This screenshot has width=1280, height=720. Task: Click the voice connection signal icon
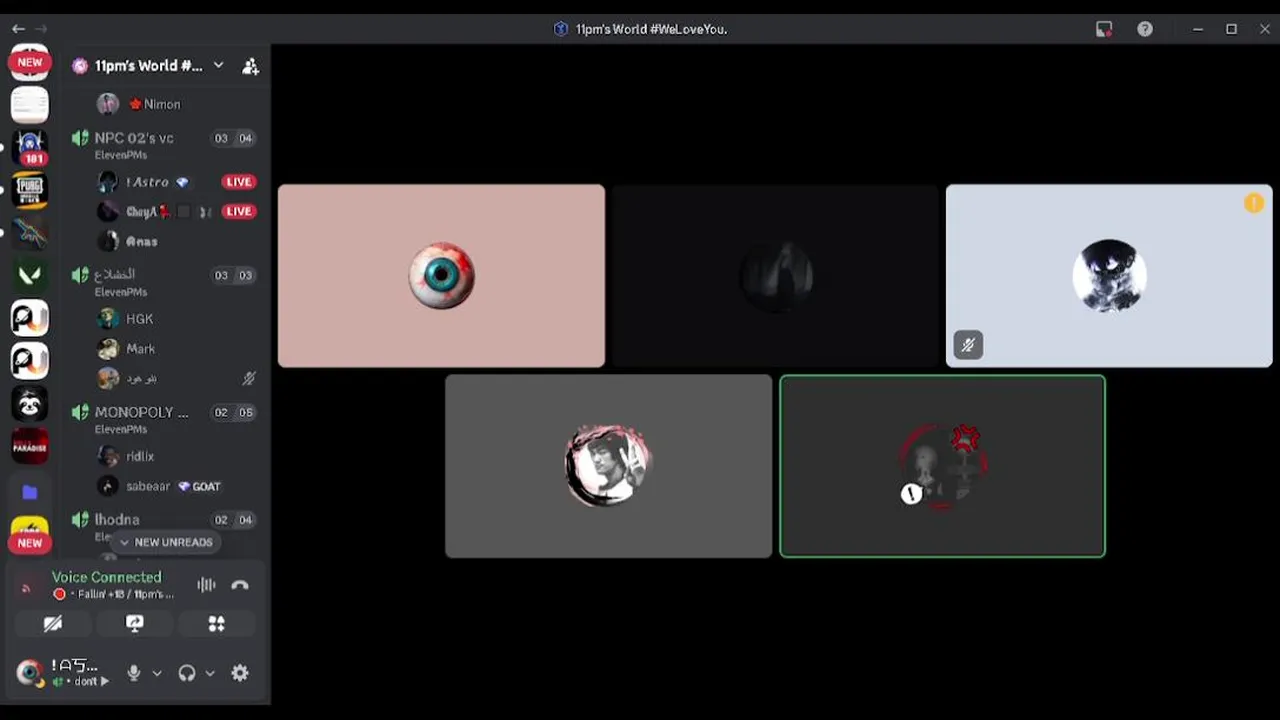click(26, 587)
